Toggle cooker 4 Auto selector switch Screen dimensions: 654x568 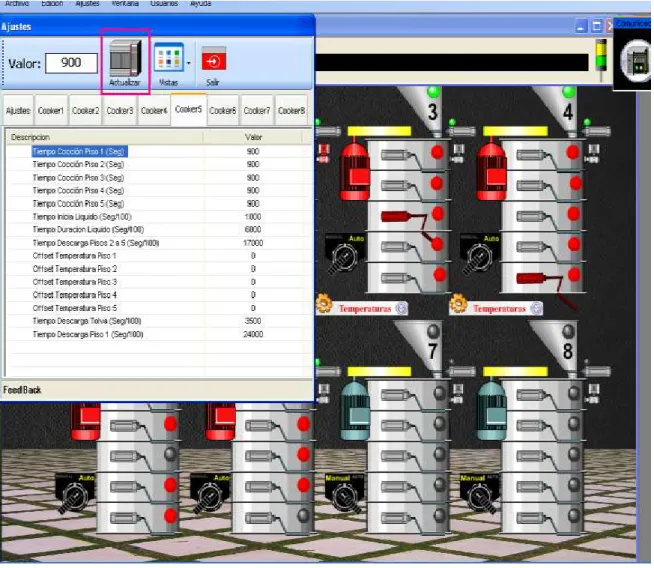pyautogui.click(x=480, y=254)
